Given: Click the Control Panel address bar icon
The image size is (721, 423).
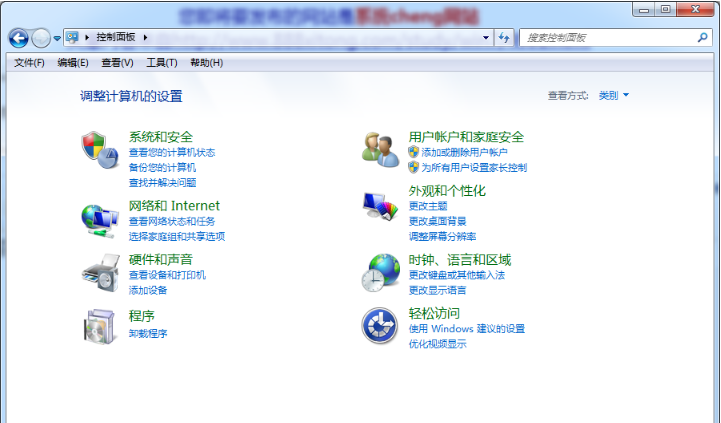Looking at the screenshot, I should [72, 37].
